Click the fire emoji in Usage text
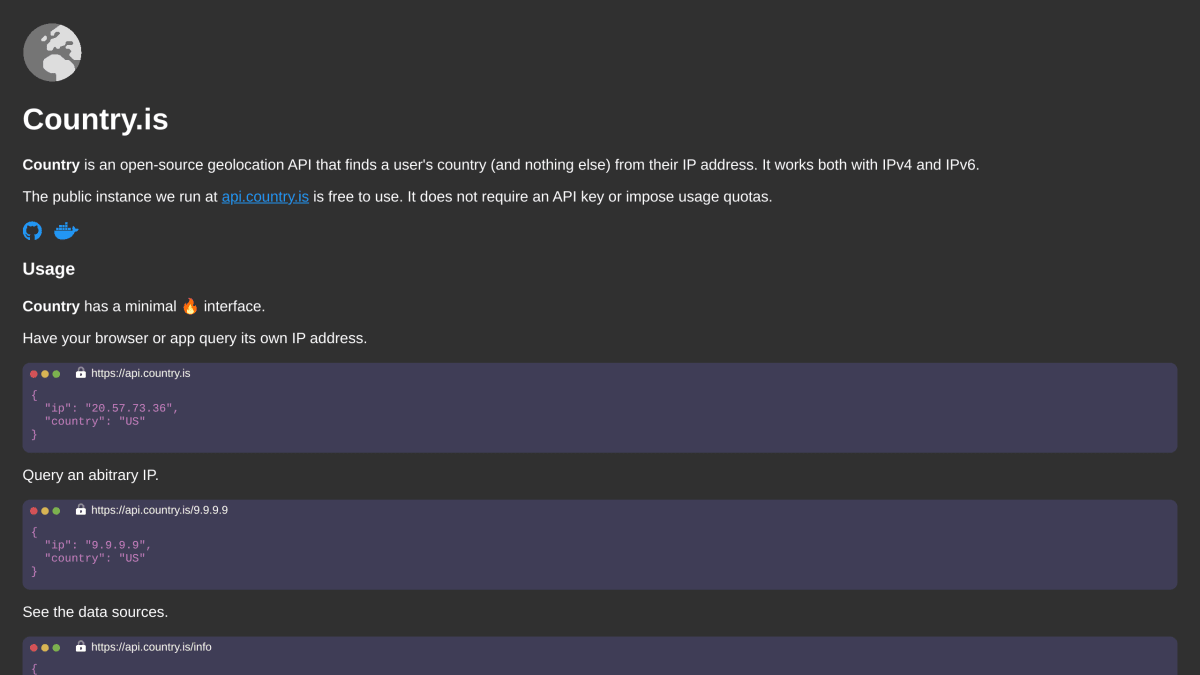 [x=190, y=306]
